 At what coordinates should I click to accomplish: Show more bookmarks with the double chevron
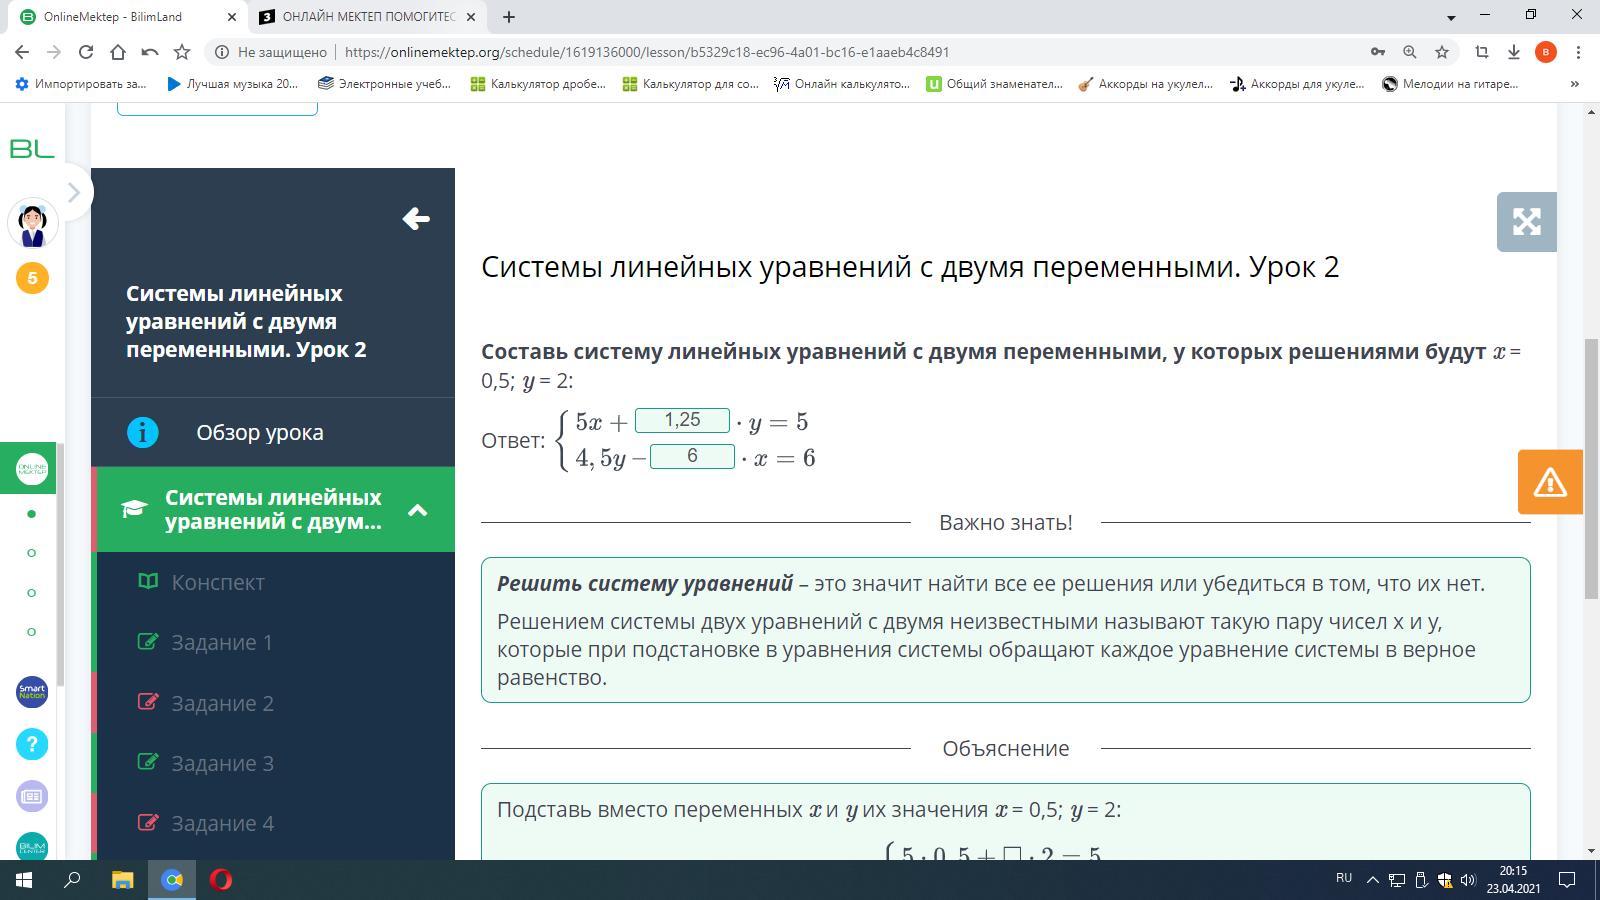tap(1575, 84)
